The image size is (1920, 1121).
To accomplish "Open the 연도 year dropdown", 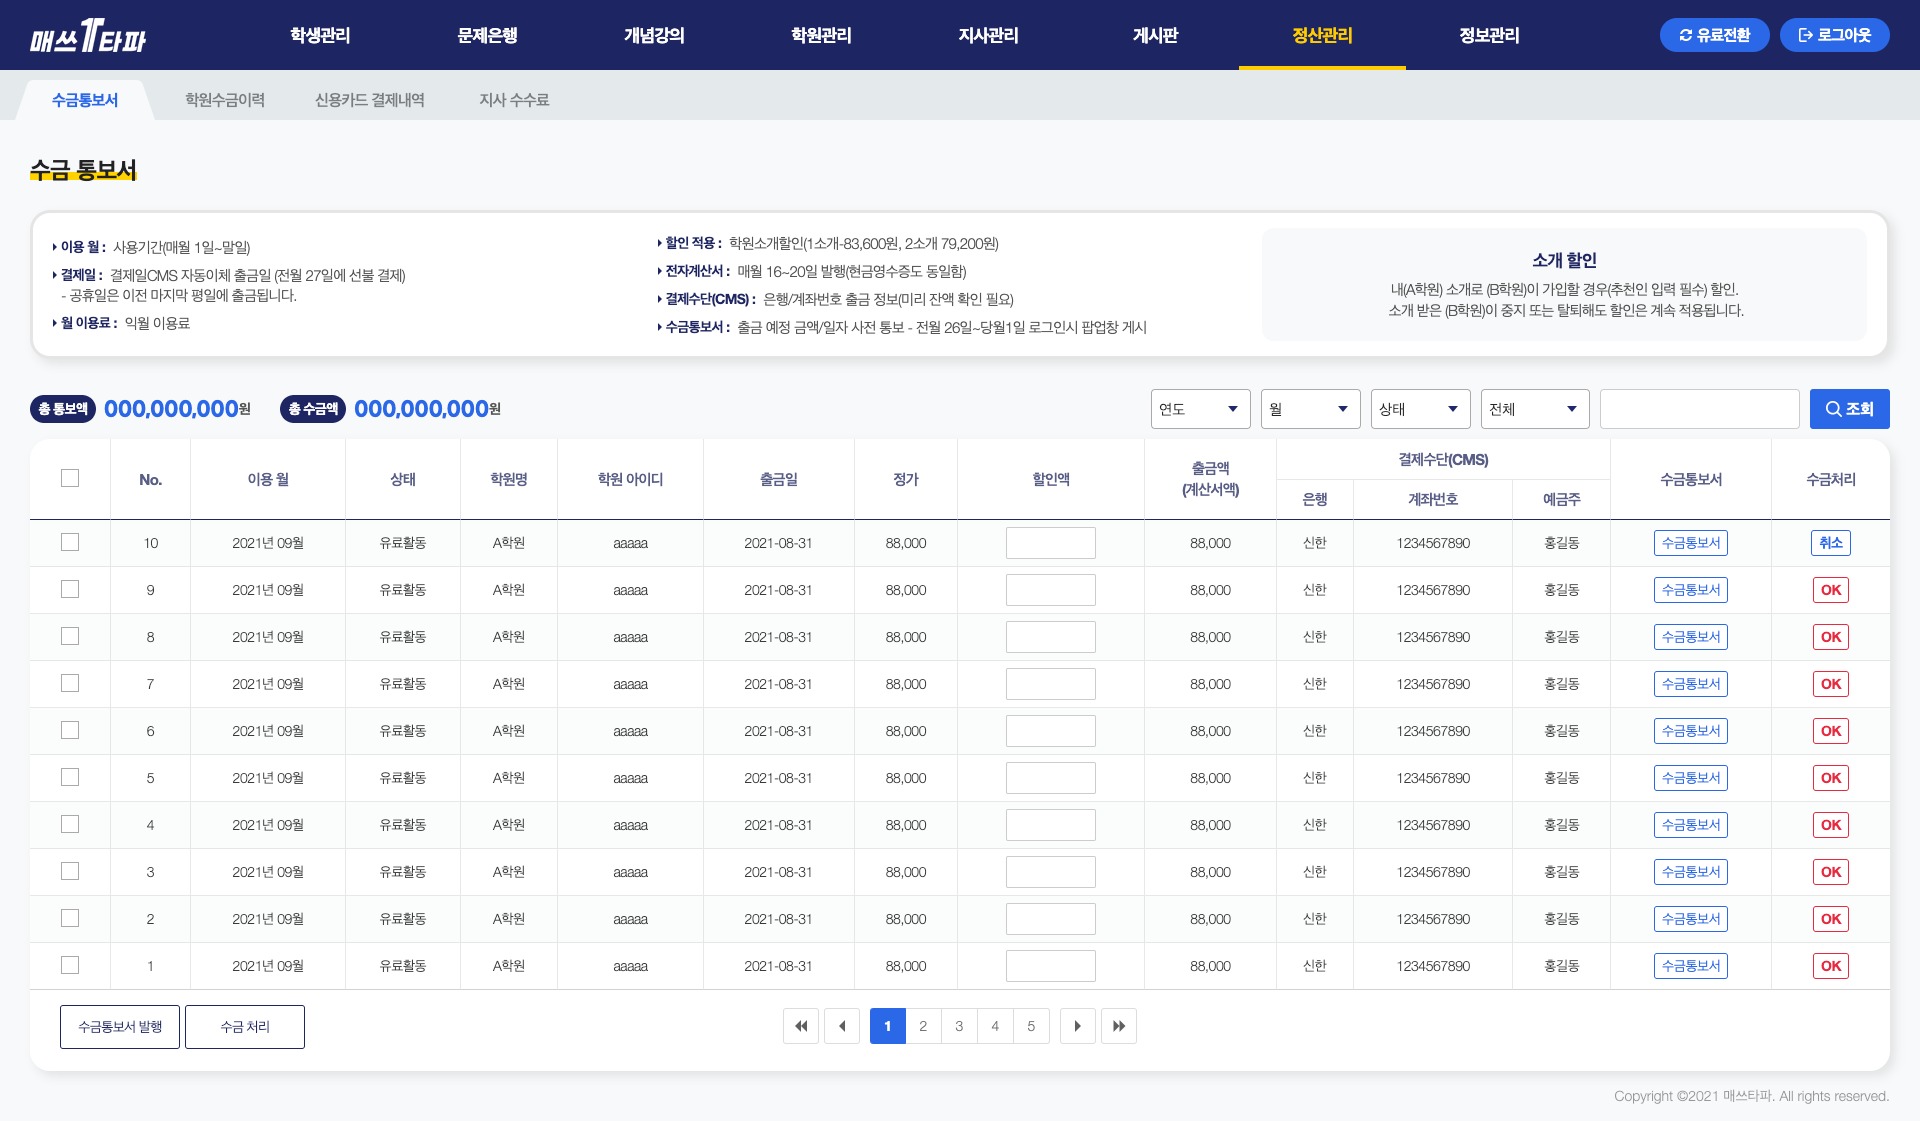I will click(x=1200, y=409).
